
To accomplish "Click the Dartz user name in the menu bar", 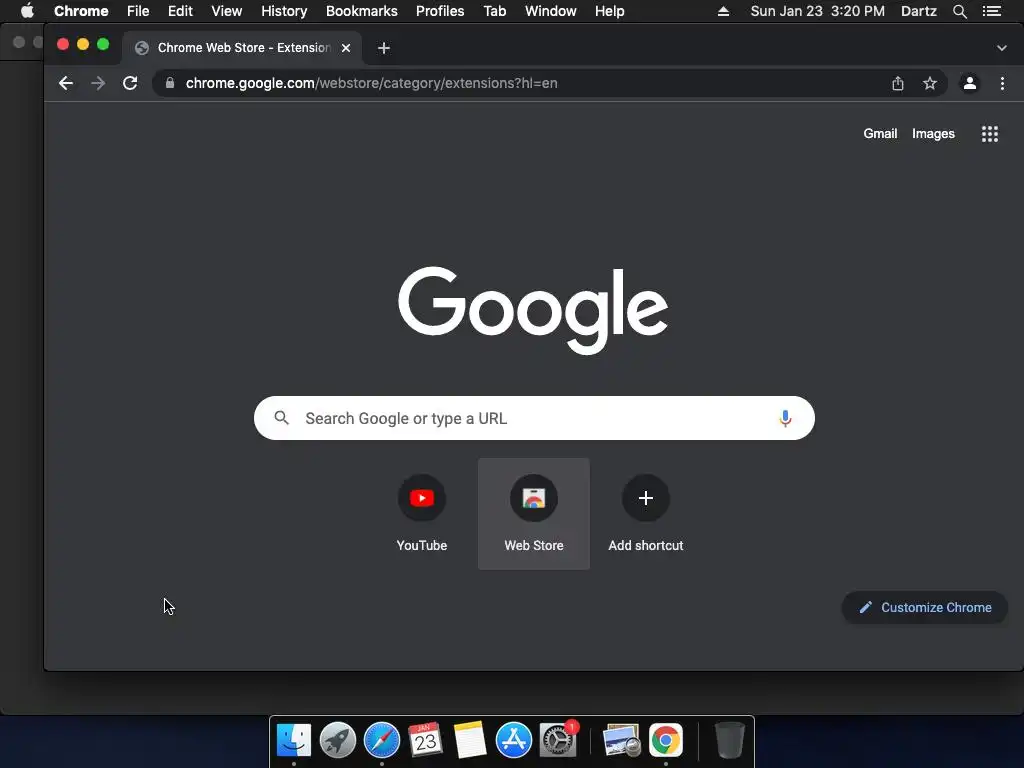I will (919, 11).
